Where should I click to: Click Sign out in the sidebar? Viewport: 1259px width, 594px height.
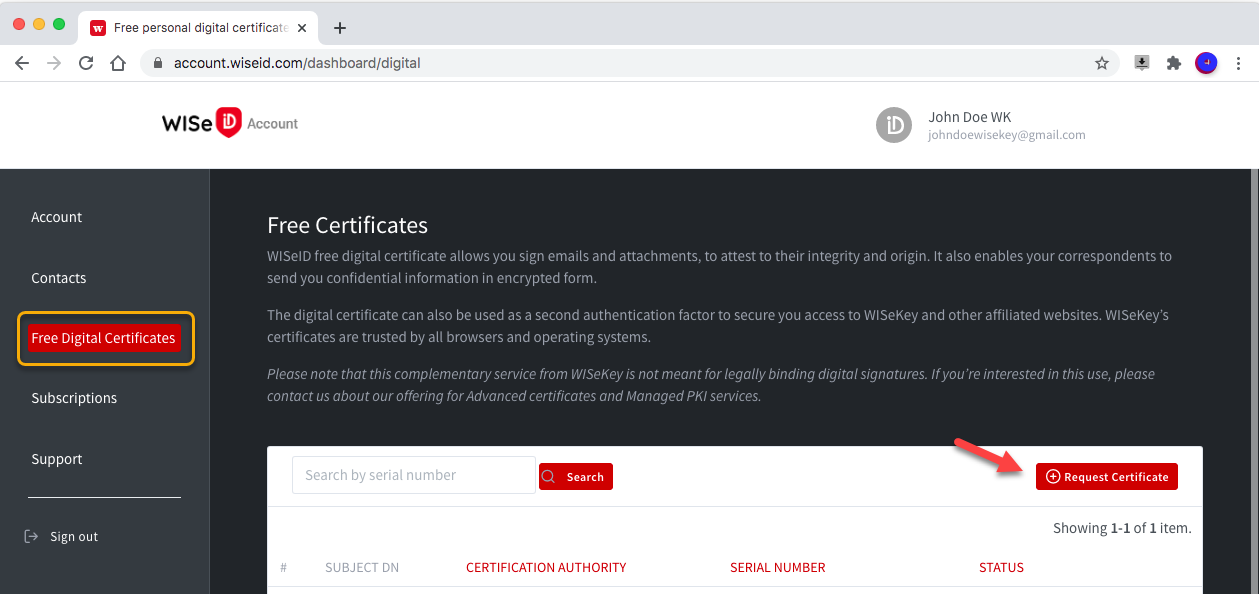click(x=61, y=537)
